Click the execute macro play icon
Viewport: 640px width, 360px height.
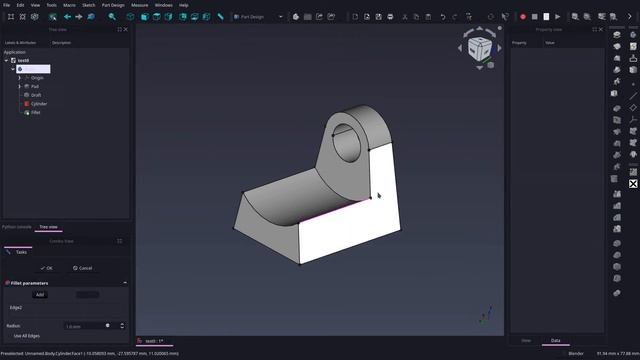pos(558,17)
